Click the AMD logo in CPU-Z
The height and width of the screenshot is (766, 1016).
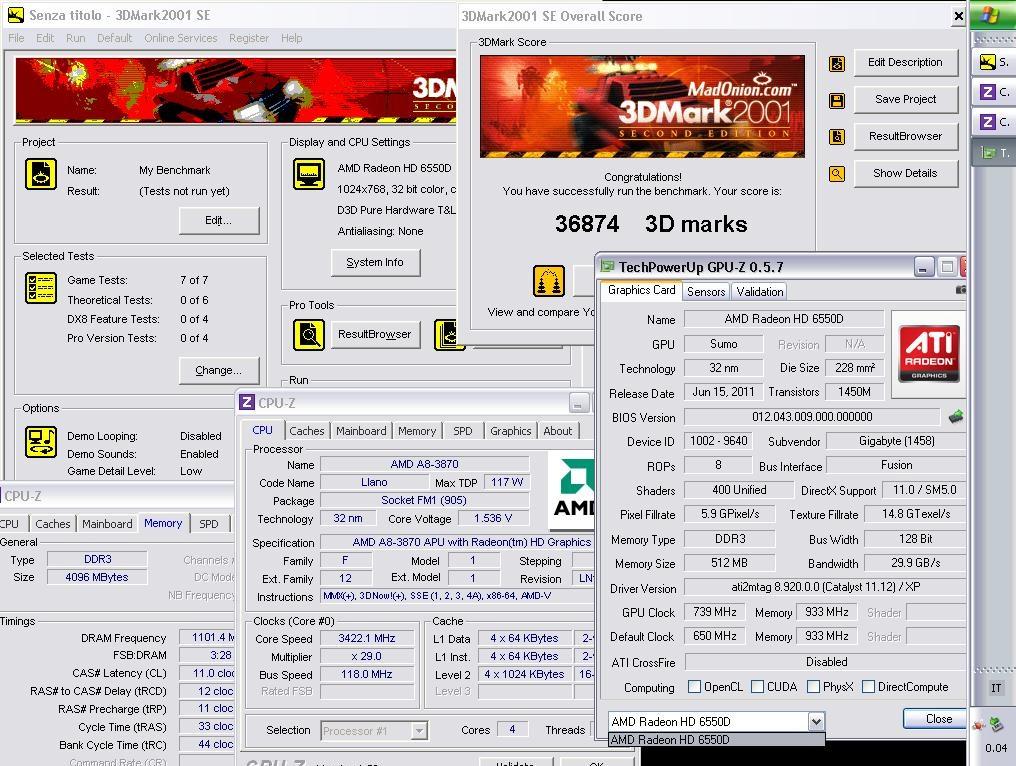pos(572,491)
